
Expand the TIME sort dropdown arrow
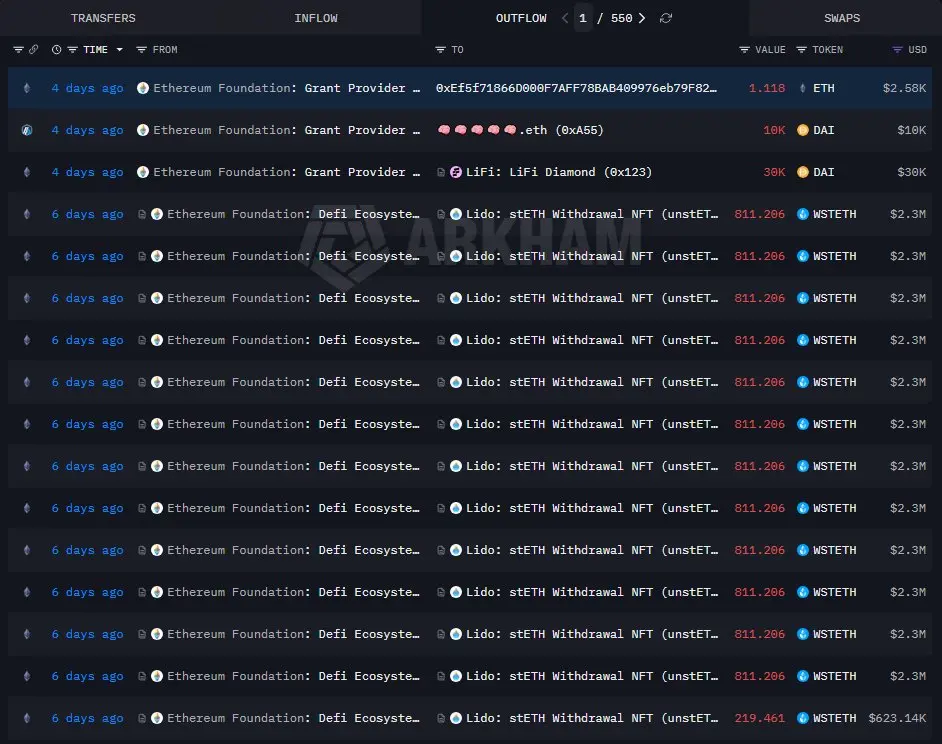120,50
